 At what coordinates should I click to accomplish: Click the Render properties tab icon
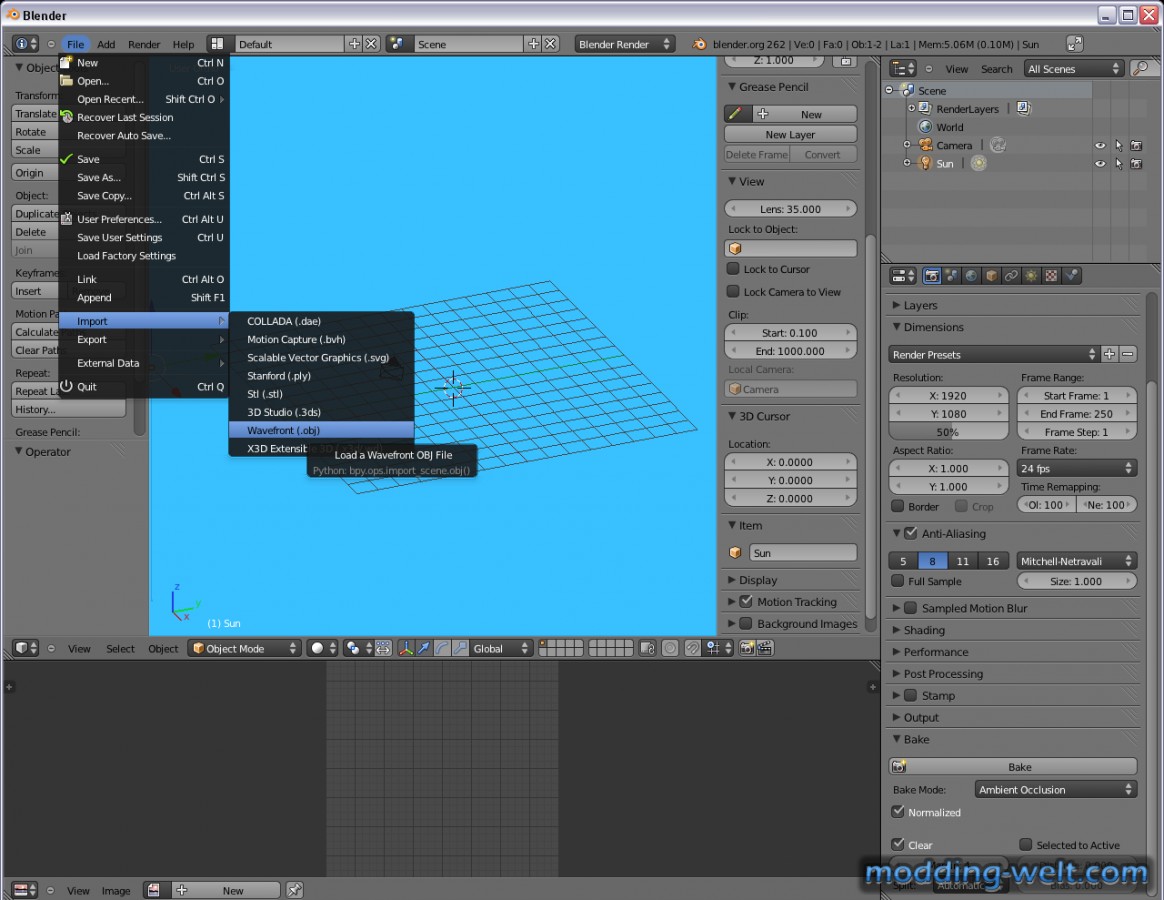click(932, 276)
